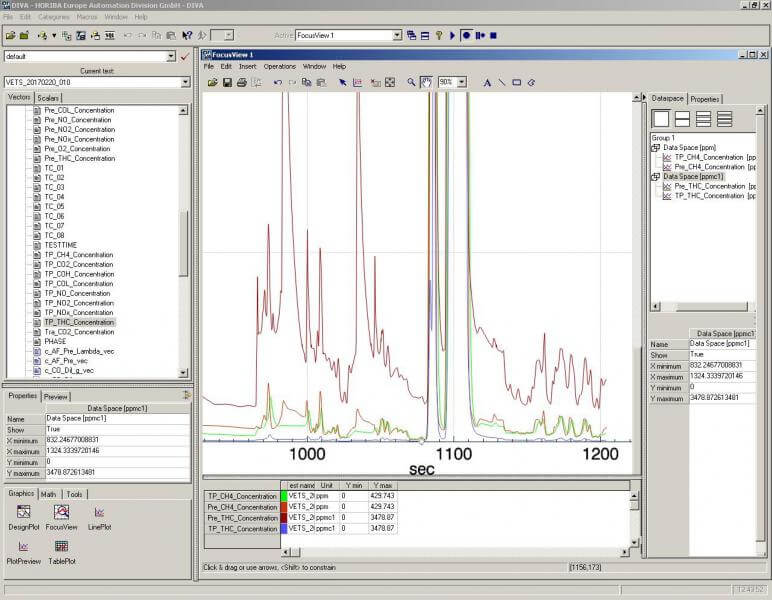Click the copy icon in FocusView toolbar
Viewport: 772px width, 600px height.
click(306, 82)
